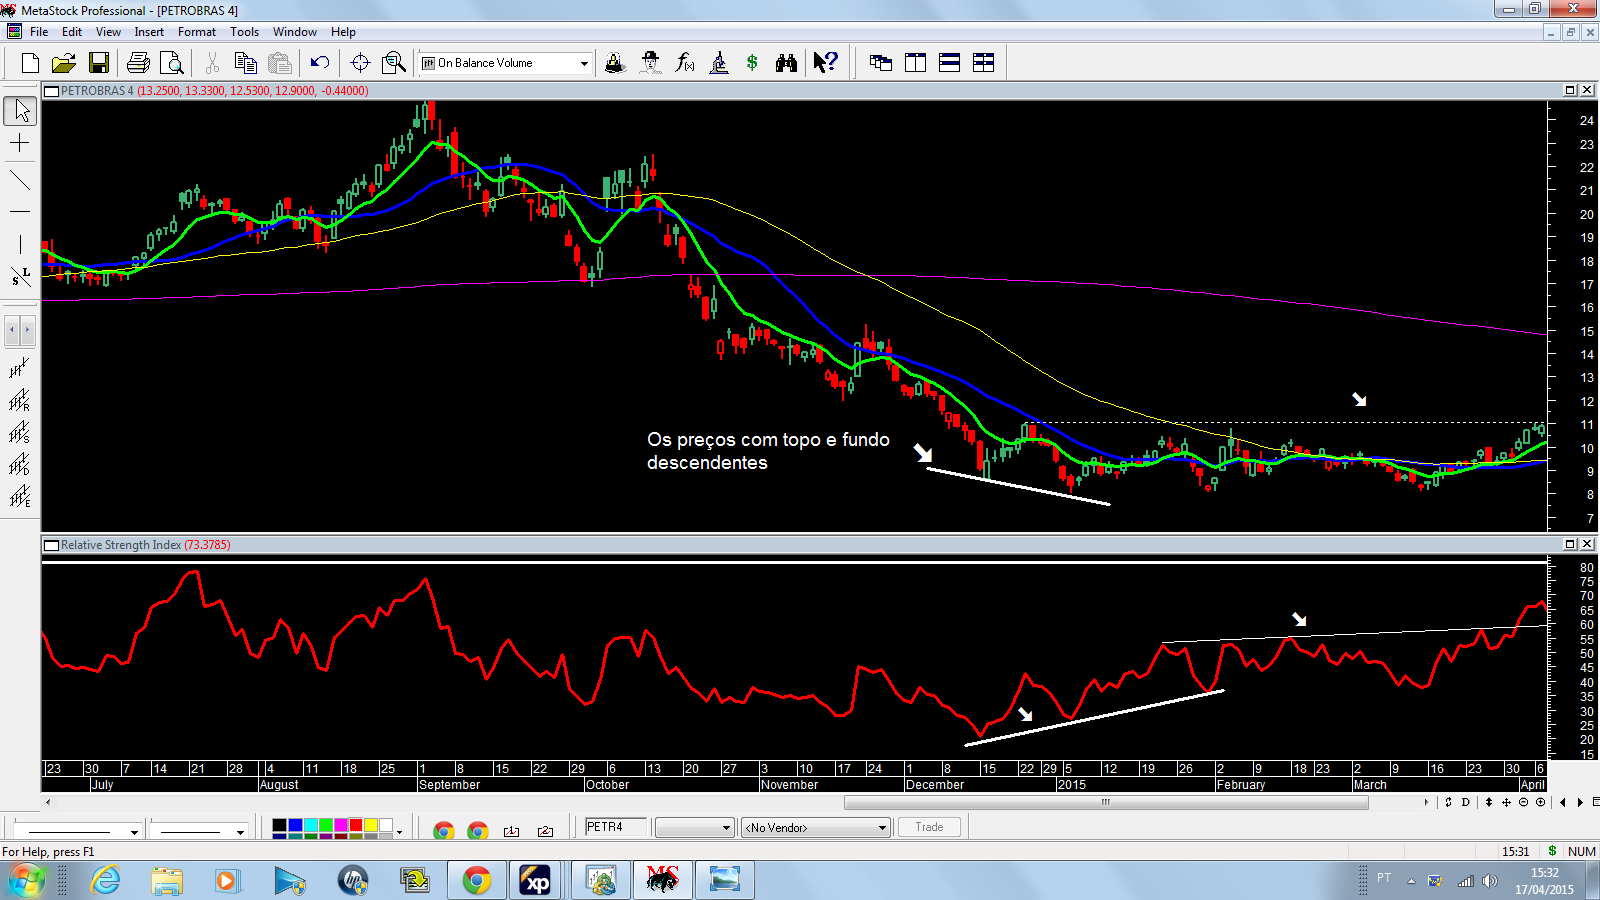Zoom in chart with plus icon
The height and width of the screenshot is (900, 1600).
[x=1540, y=802]
